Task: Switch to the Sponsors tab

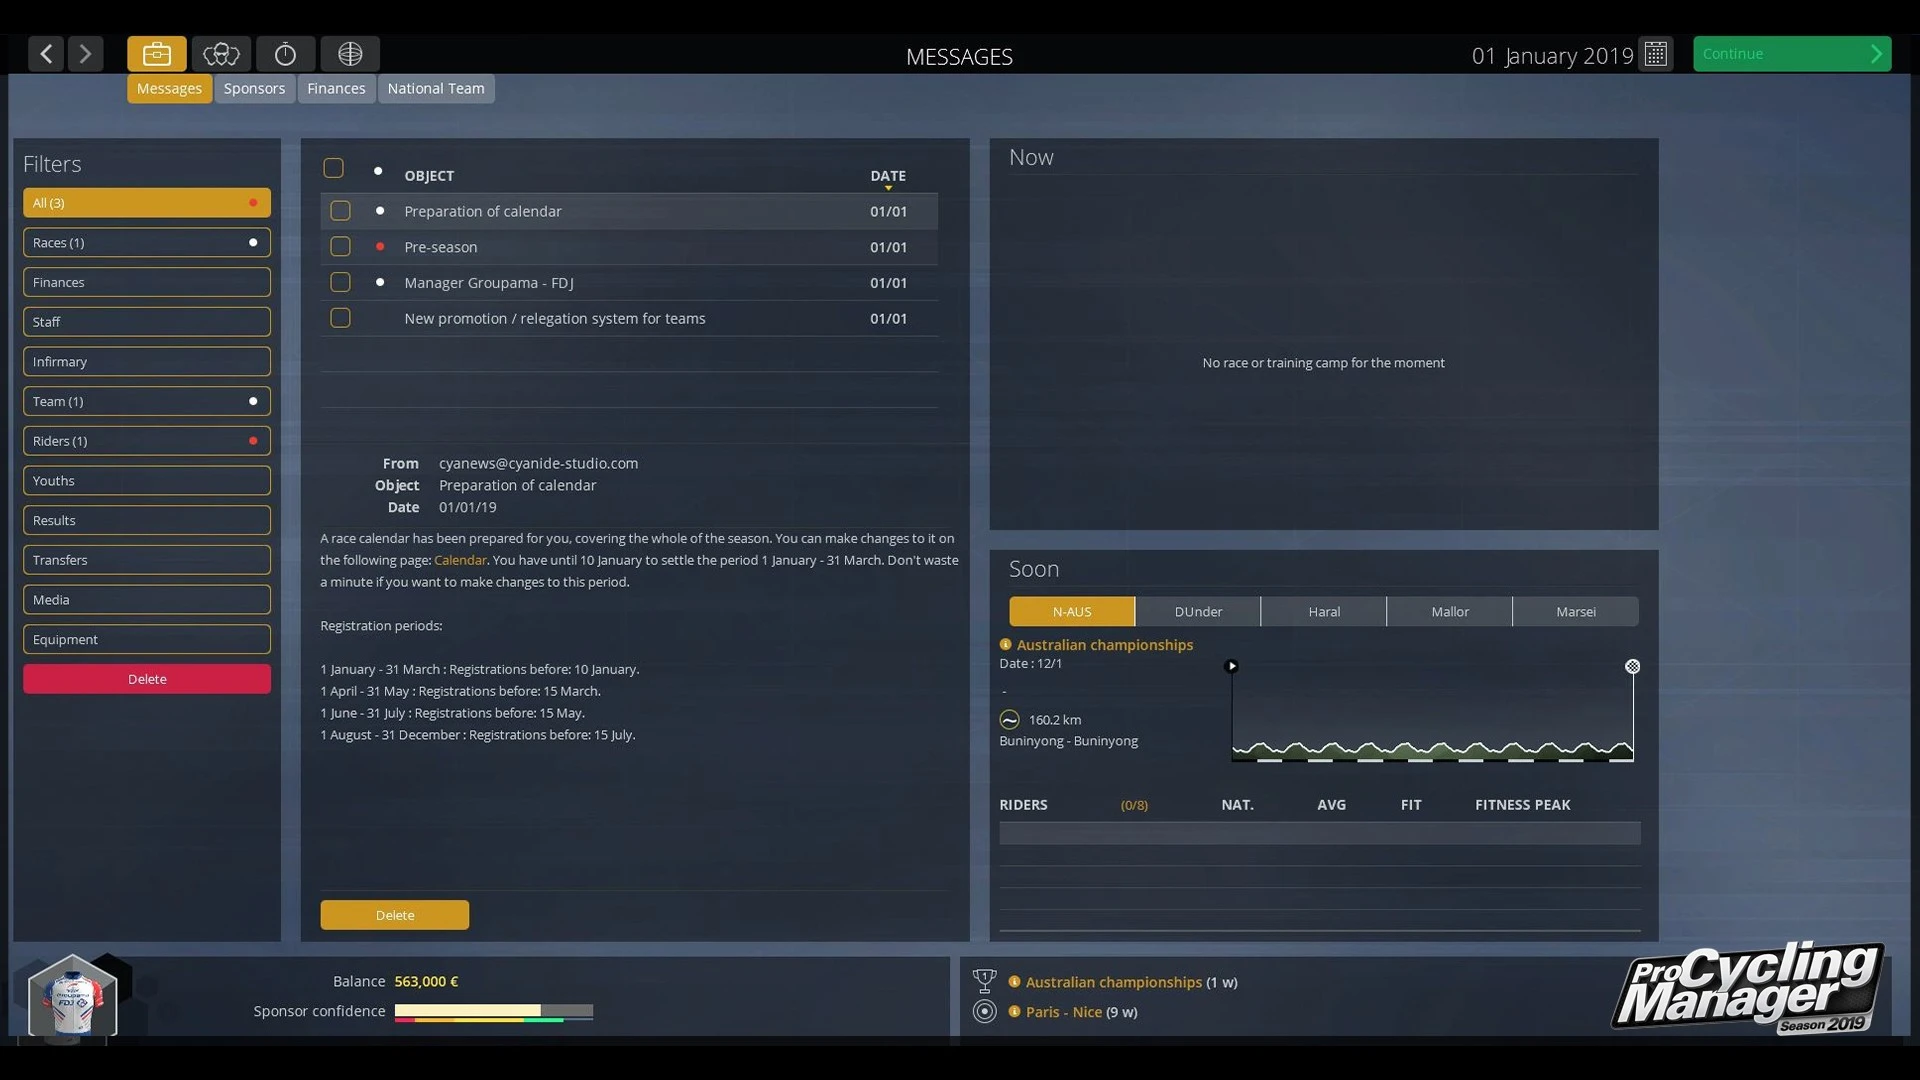Action: pos(254,88)
